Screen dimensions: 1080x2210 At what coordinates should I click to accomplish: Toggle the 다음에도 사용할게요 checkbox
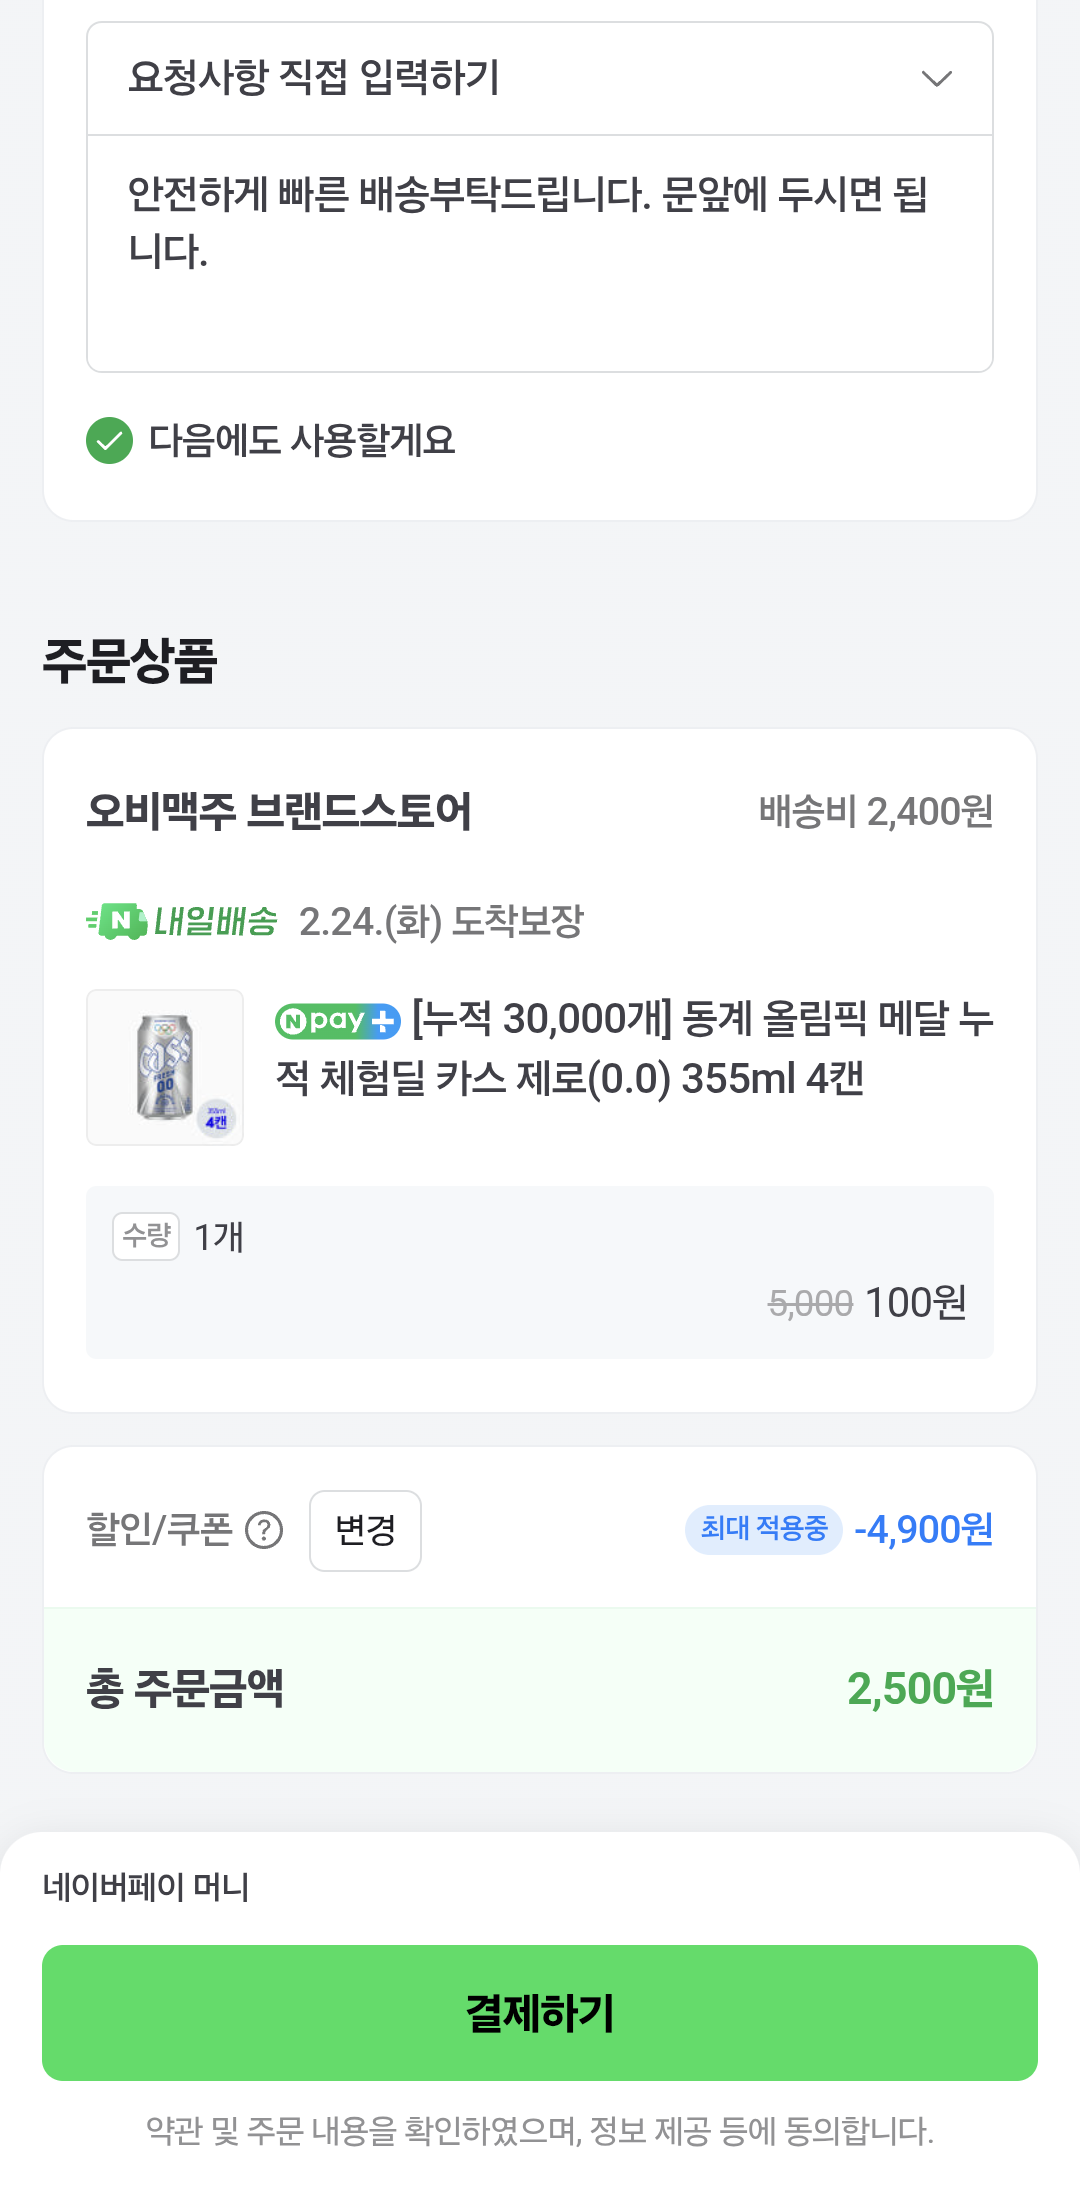click(110, 441)
